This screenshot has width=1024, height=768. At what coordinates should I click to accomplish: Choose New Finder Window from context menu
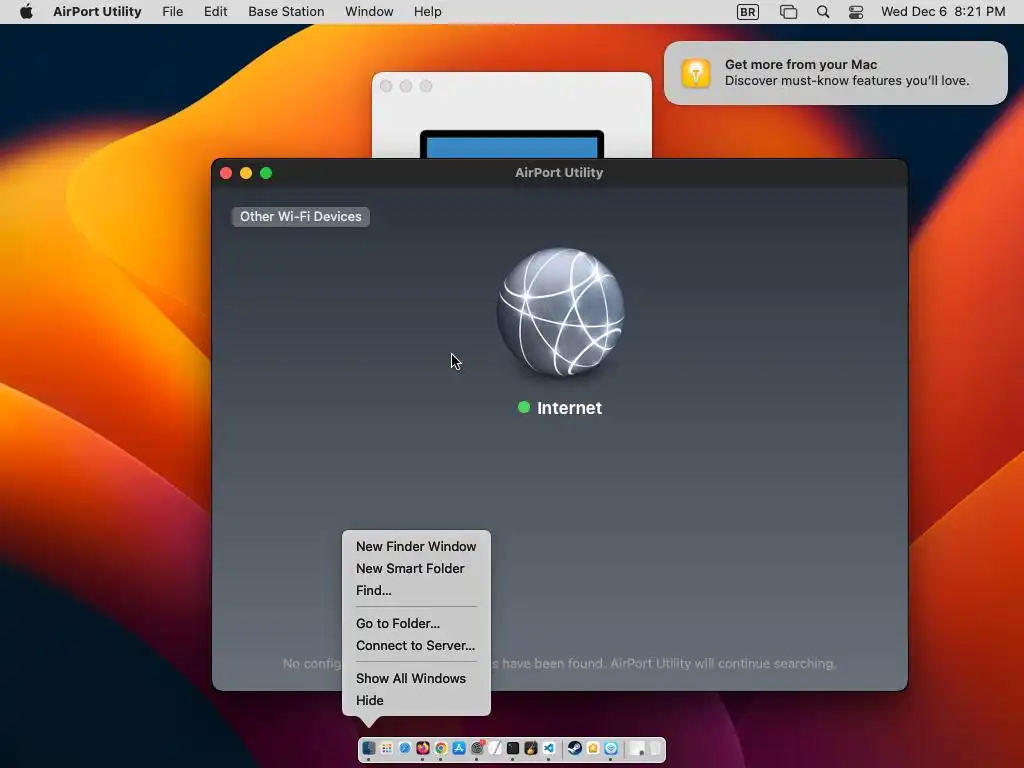coord(416,546)
